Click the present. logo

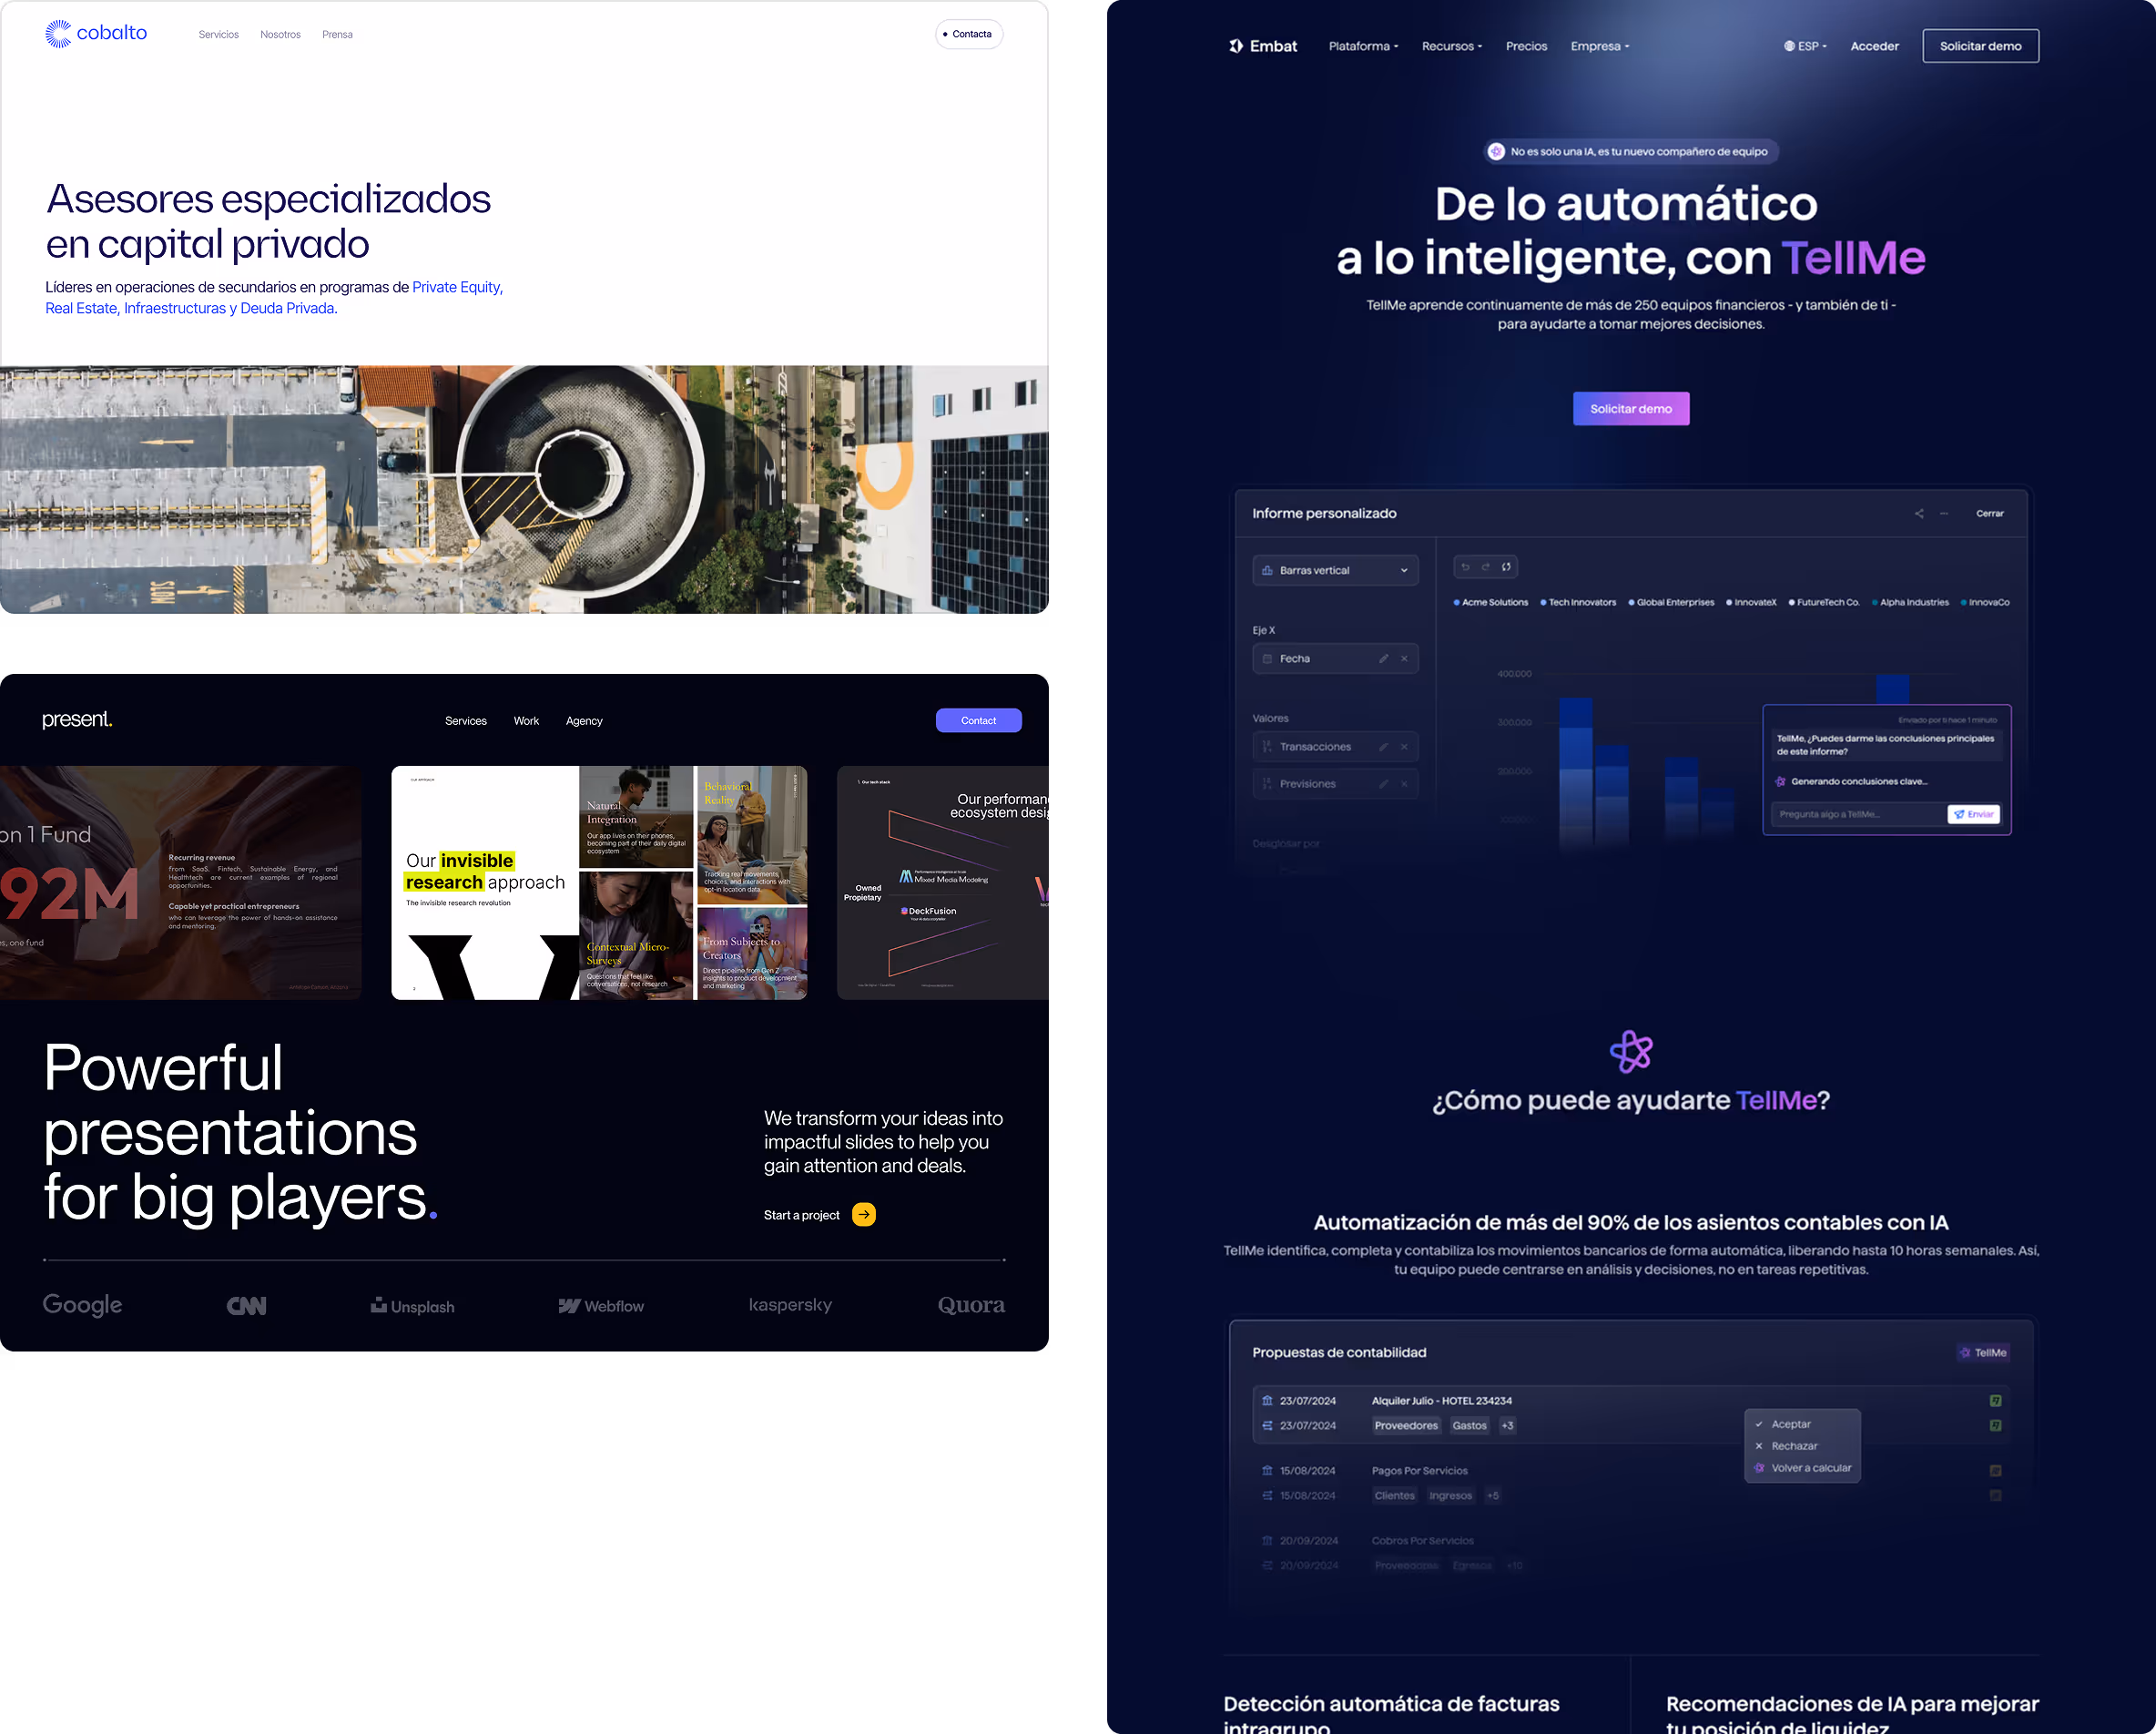77,719
